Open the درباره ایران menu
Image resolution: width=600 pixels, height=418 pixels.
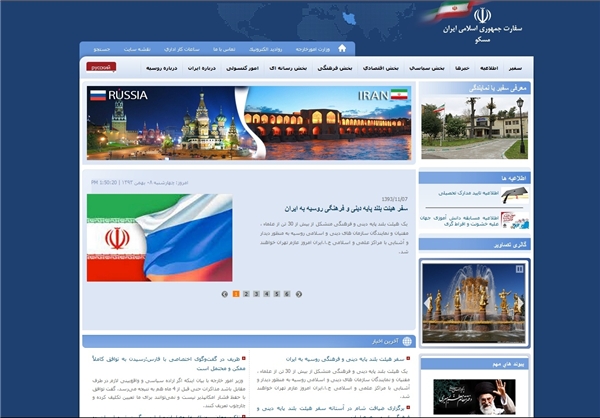click(202, 68)
